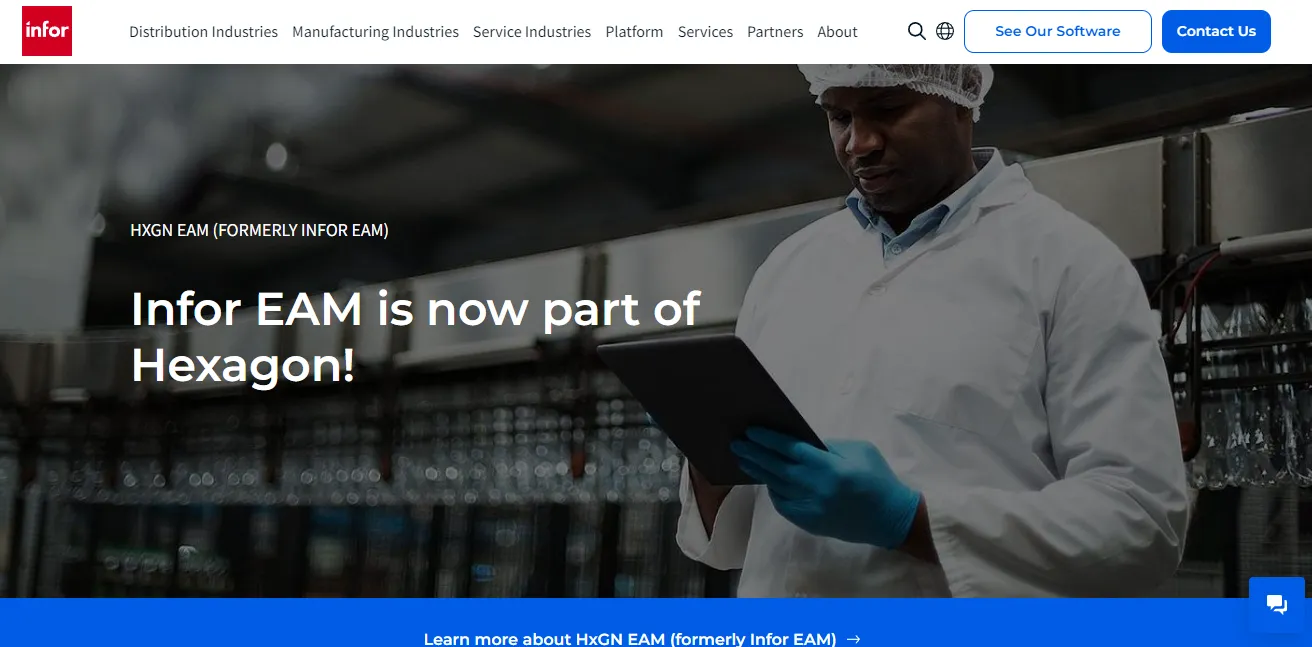
Task: Click the HXGN EAM (FORMERLY INFOR EAM) label
Action: point(259,230)
